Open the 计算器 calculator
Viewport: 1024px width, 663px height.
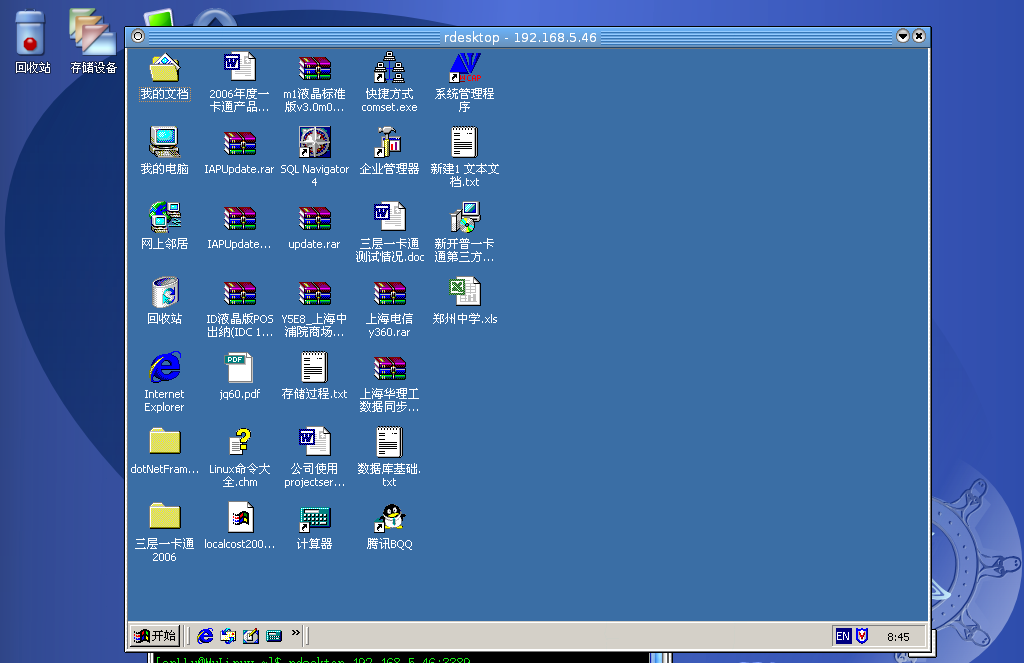pyautogui.click(x=314, y=520)
